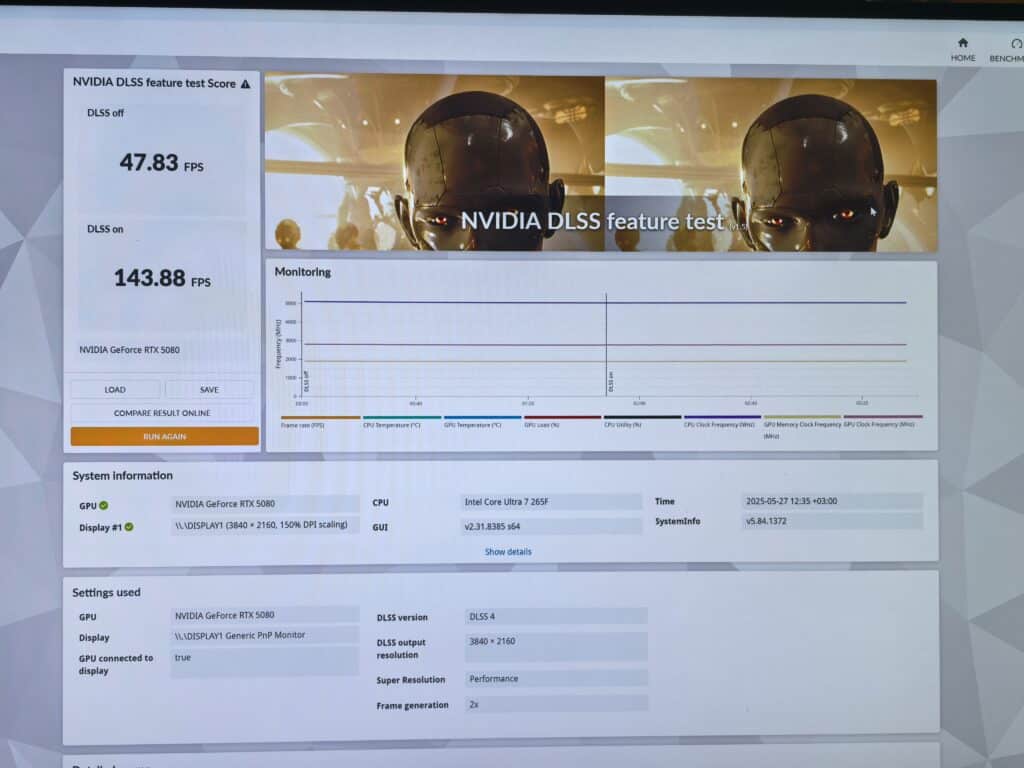Toggle the CPU Clock Frequency legend item
Viewport: 1024px width, 768px height.
(722, 421)
